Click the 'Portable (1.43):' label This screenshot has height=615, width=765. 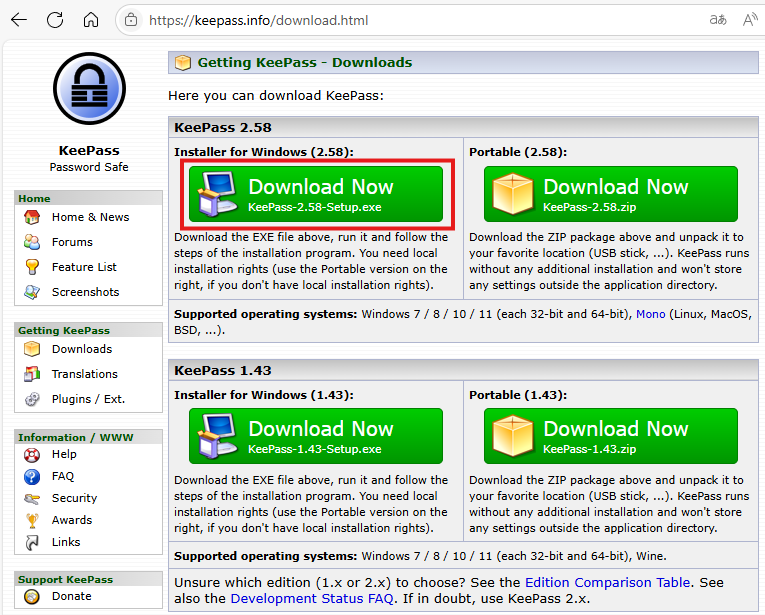coord(518,395)
